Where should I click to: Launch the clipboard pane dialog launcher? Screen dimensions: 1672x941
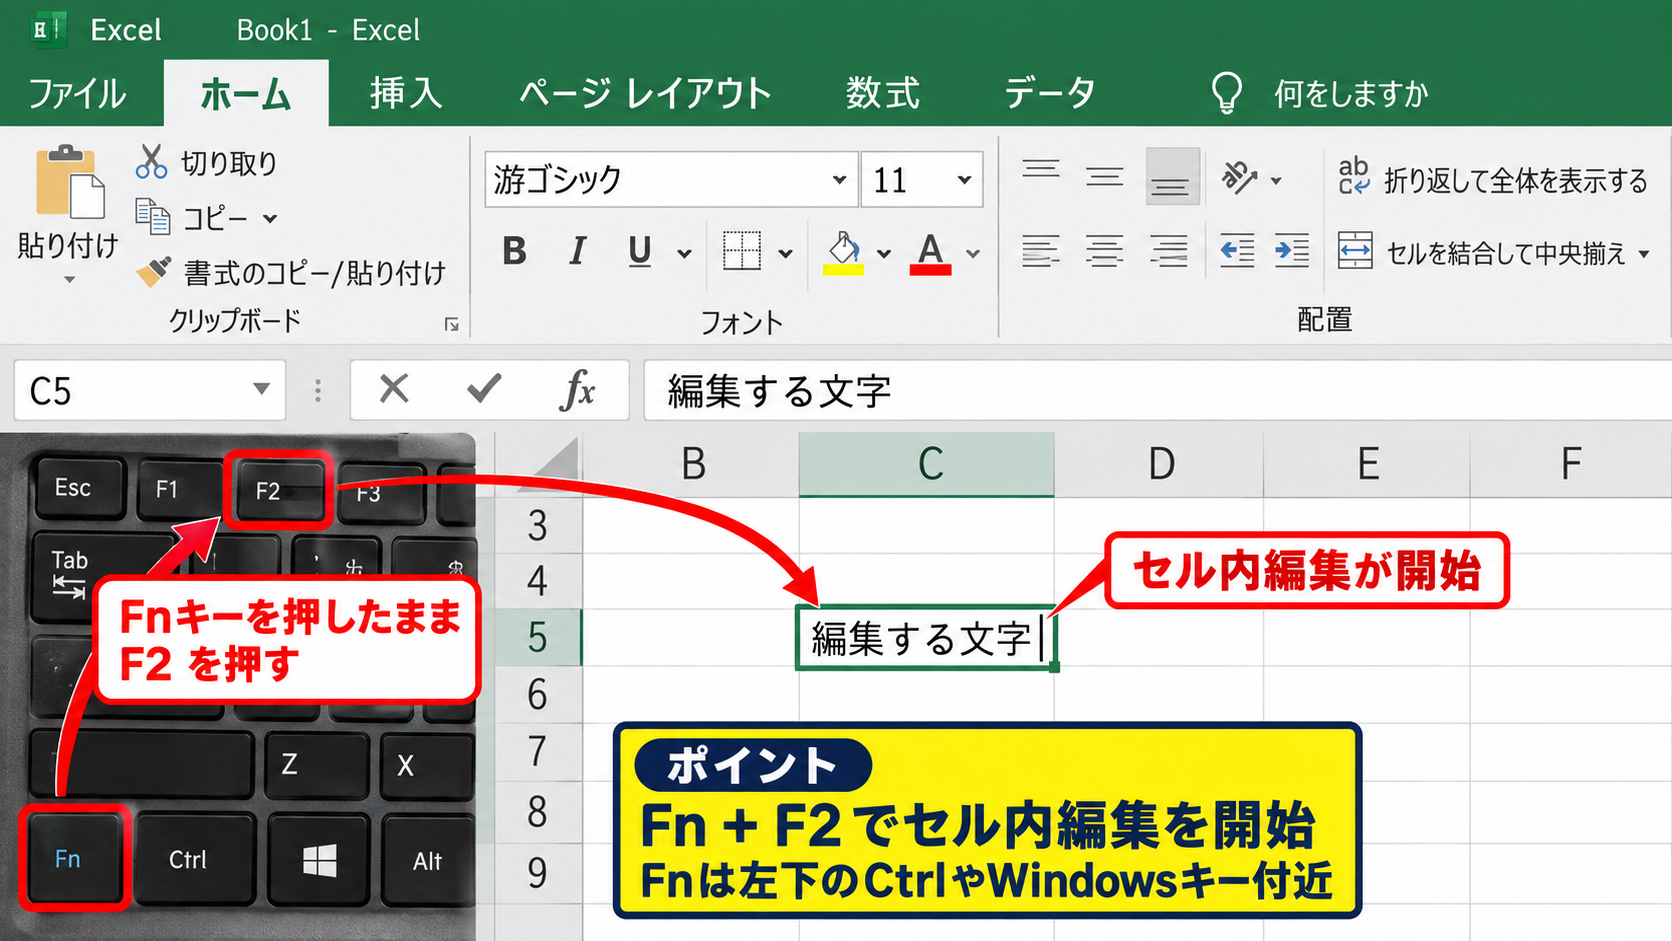tap(452, 324)
